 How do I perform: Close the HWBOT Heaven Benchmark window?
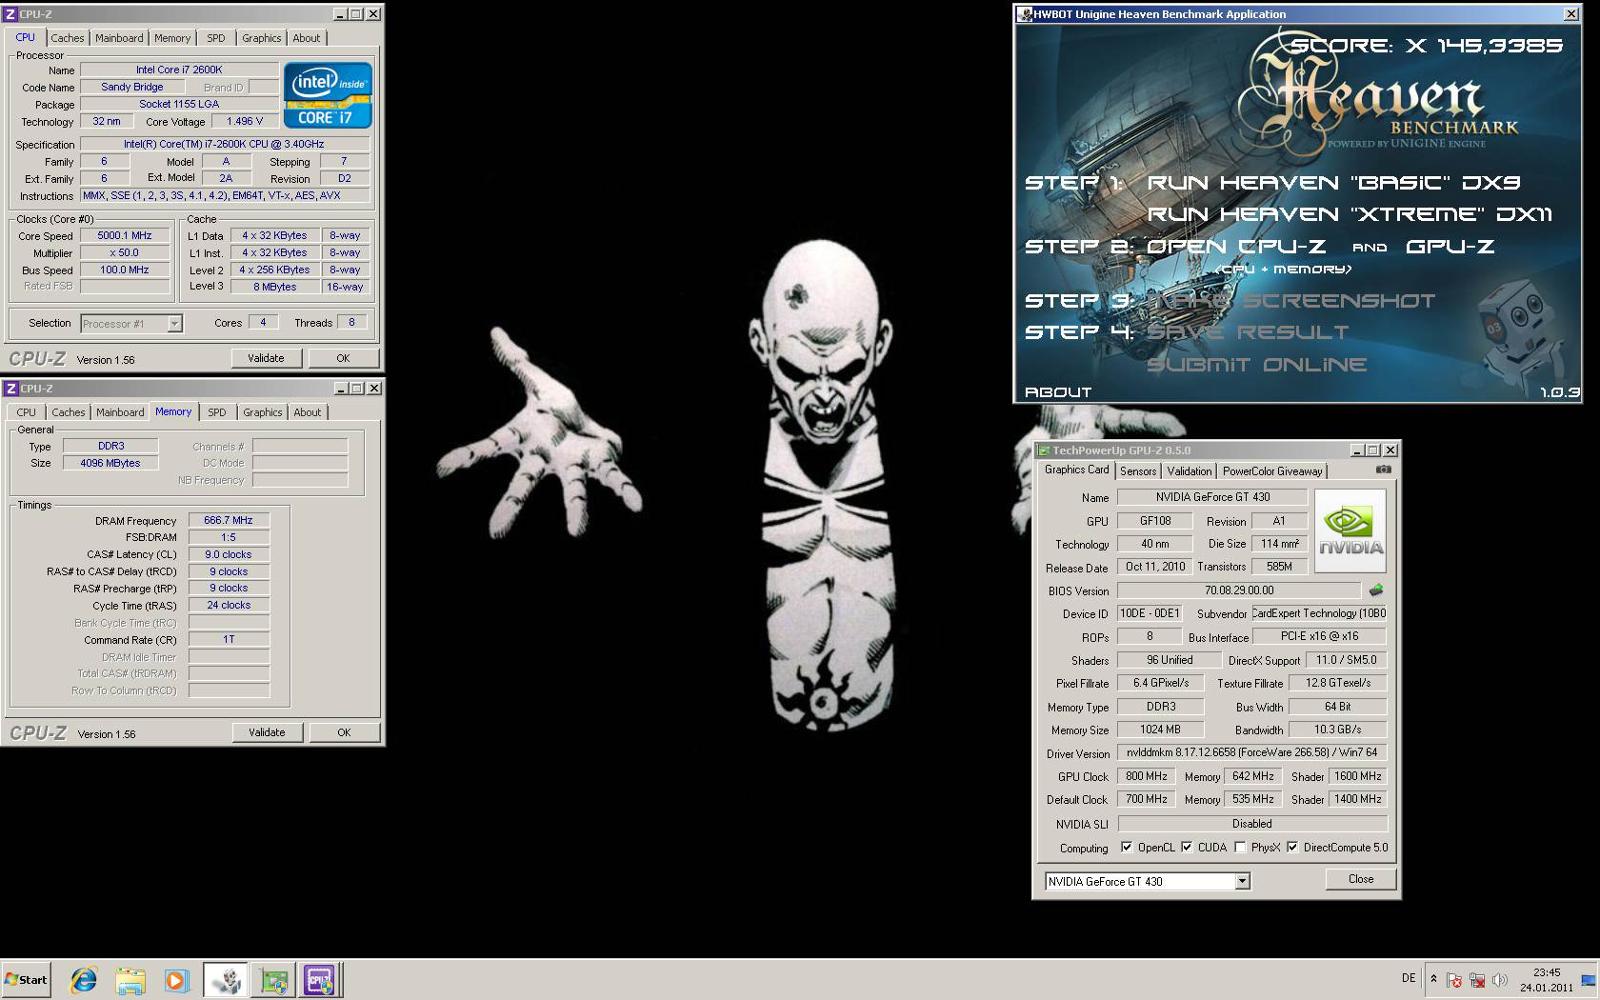pyautogui.click(x=1571, y=14)
